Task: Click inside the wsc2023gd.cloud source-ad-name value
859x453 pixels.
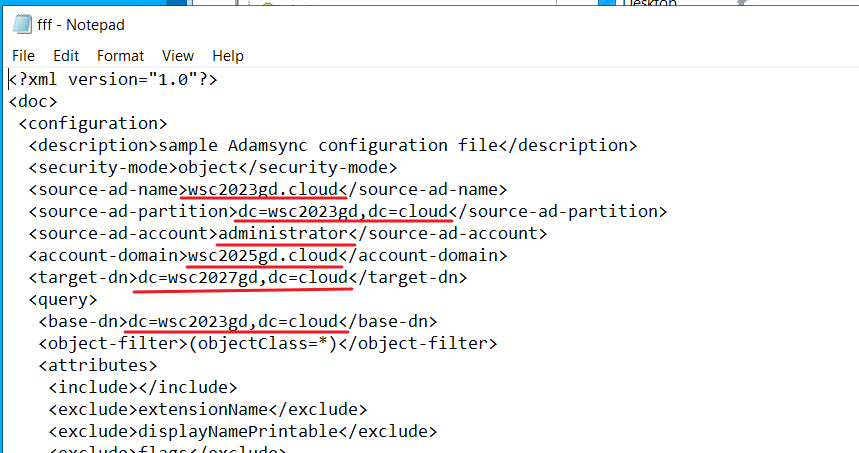Action: [x=262, y=190]
